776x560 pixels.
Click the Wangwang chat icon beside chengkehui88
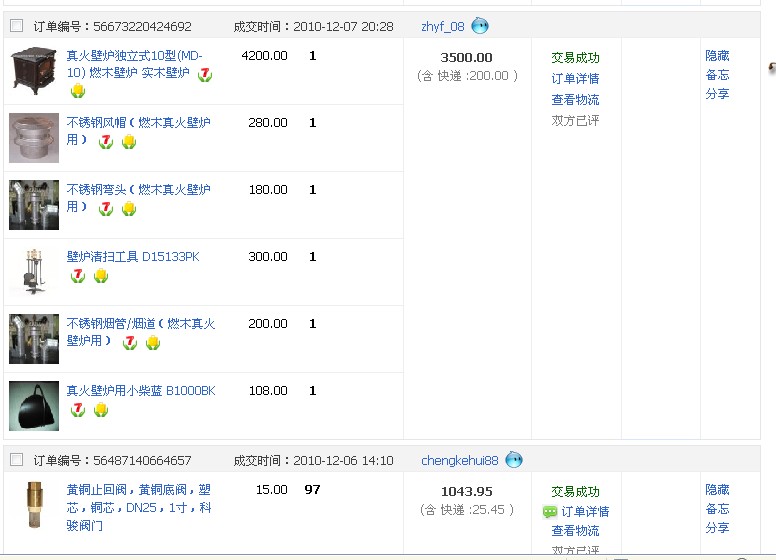(514, 460)
